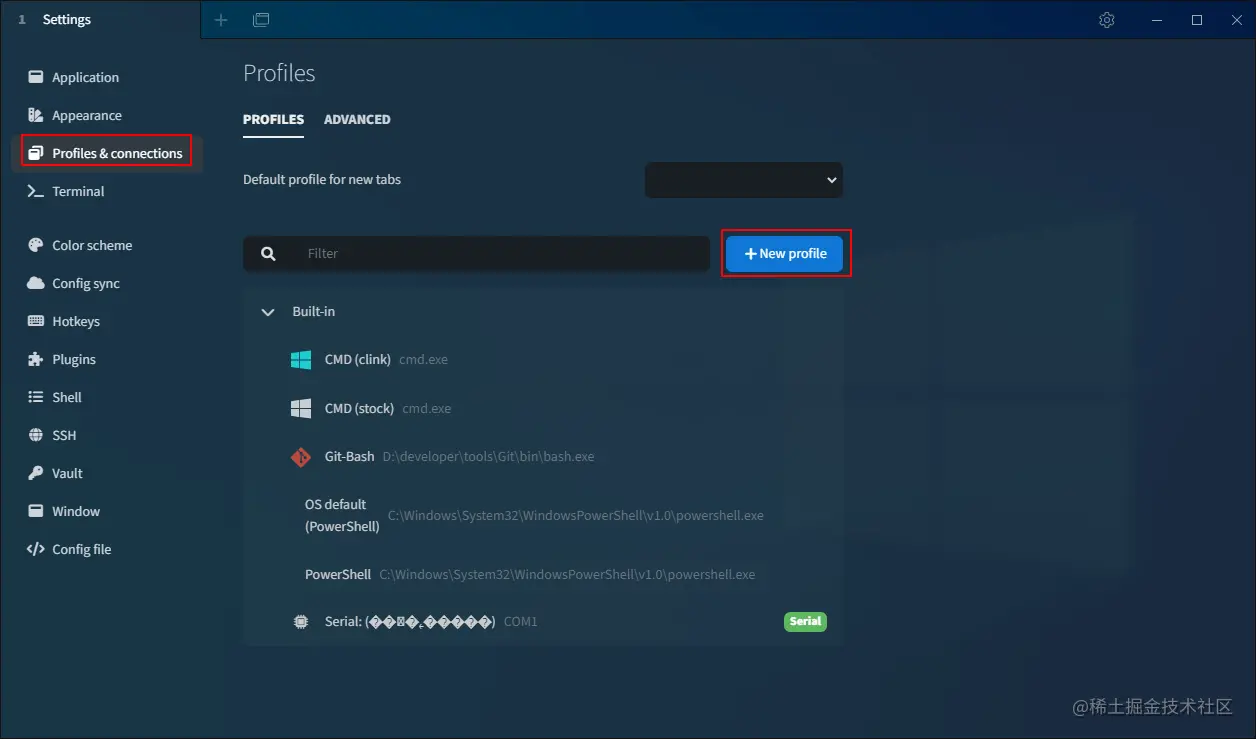Click the Color scheme palette icon
Viewport: 1256px width, 739px height.
pos(36,245)
